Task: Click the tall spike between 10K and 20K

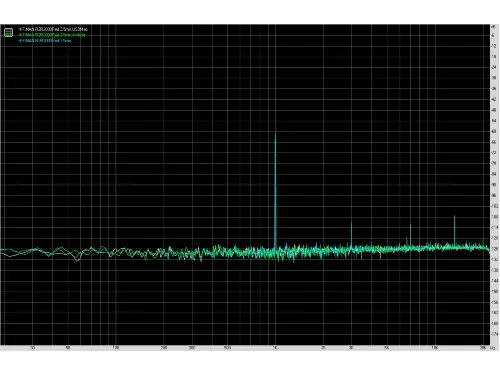Action: [454, 231]
